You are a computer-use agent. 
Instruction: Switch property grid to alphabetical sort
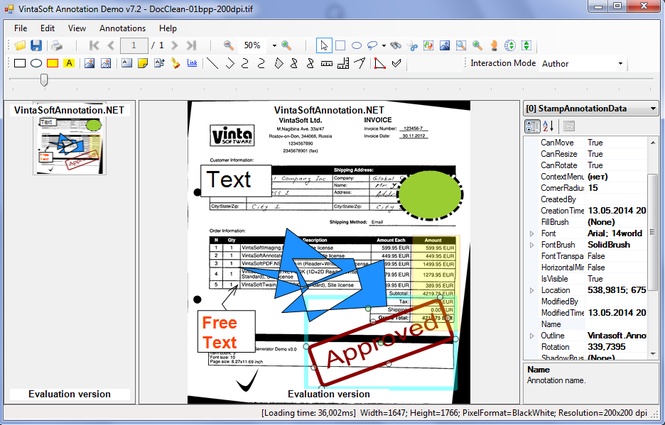tap(548, 126)
